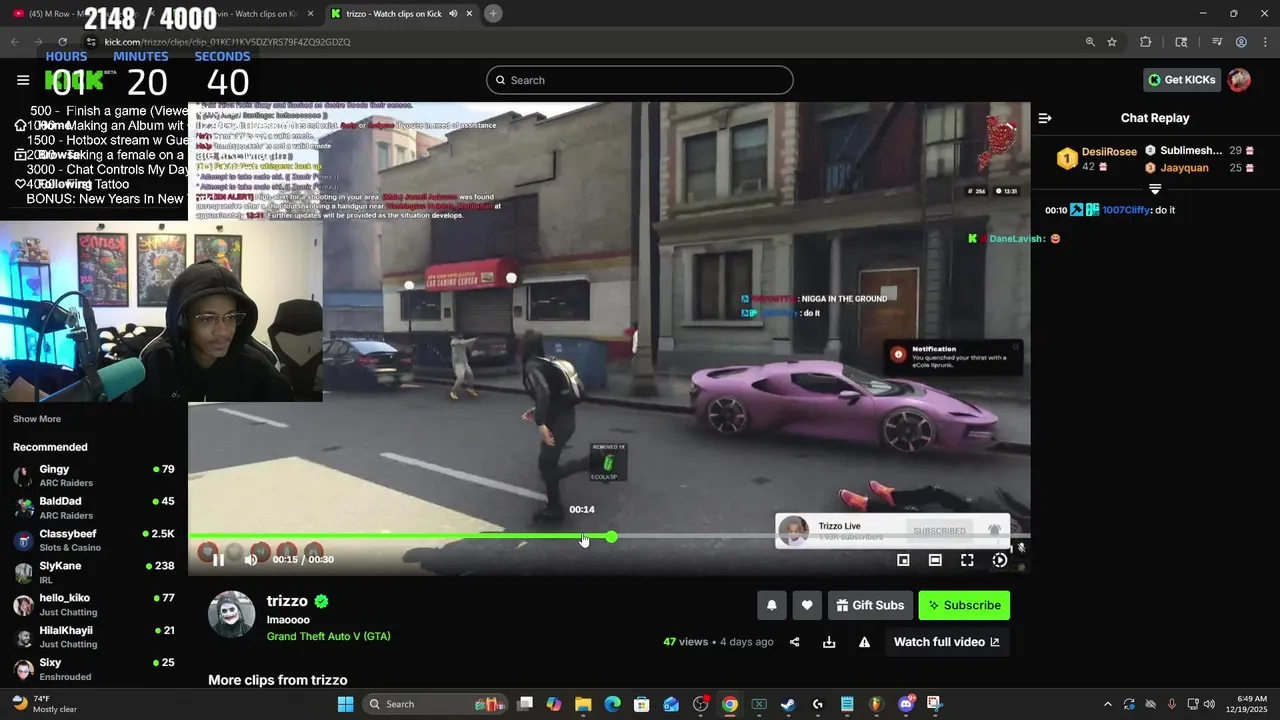Viewport: 1280px width, 720px height.
Task: Click the progress bar playhead knob
Action: click(611, 537)
